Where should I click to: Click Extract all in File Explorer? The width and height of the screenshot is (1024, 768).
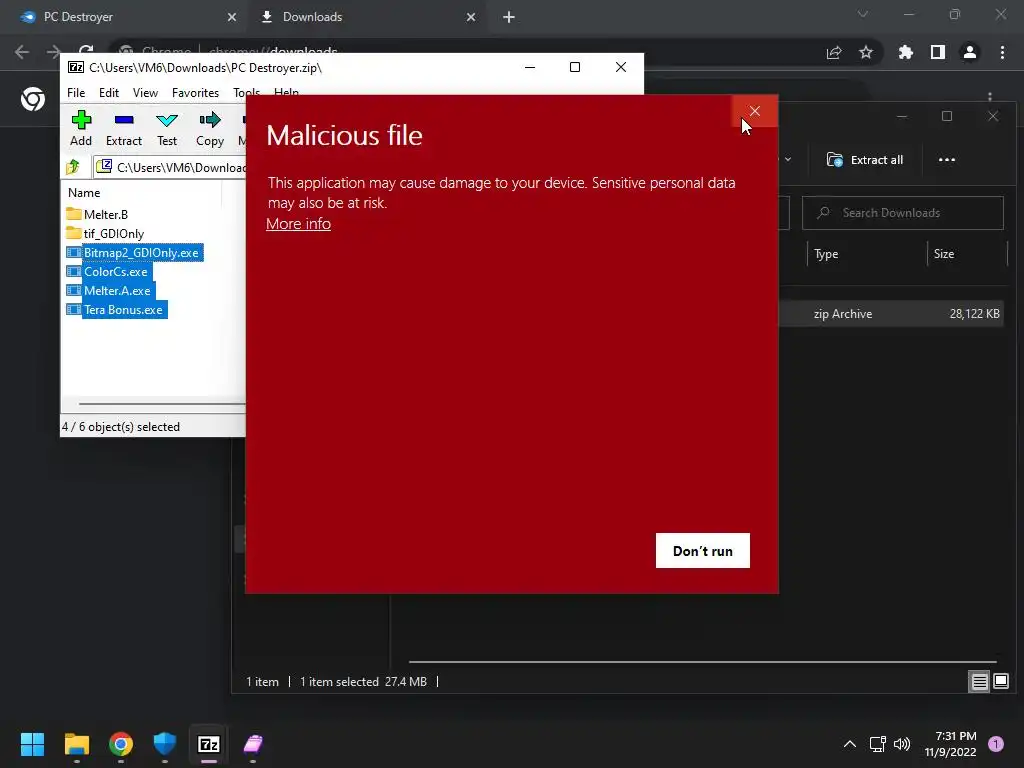[x=865, y=159]
